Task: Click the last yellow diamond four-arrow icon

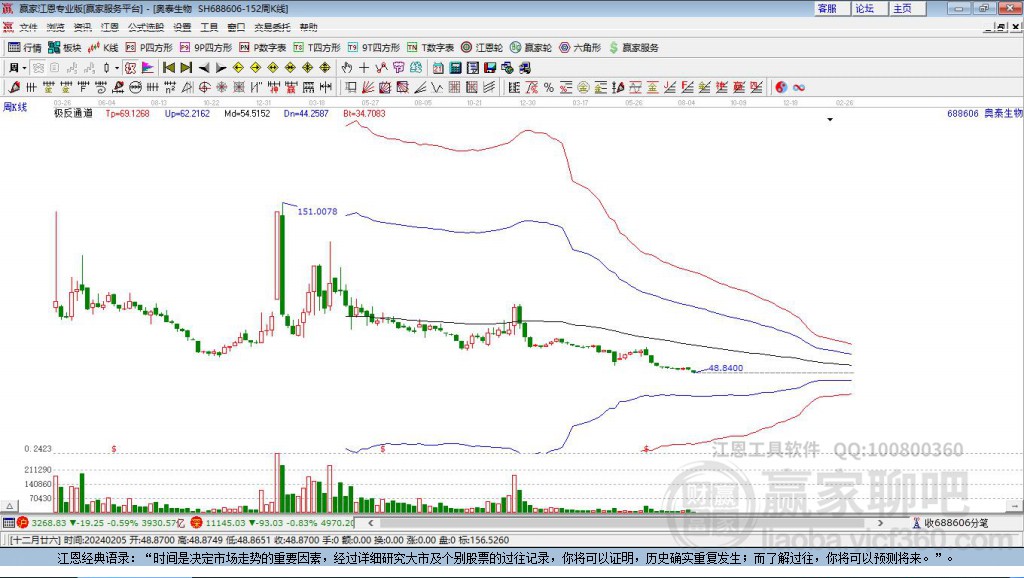Action: [x=325, y=67]
